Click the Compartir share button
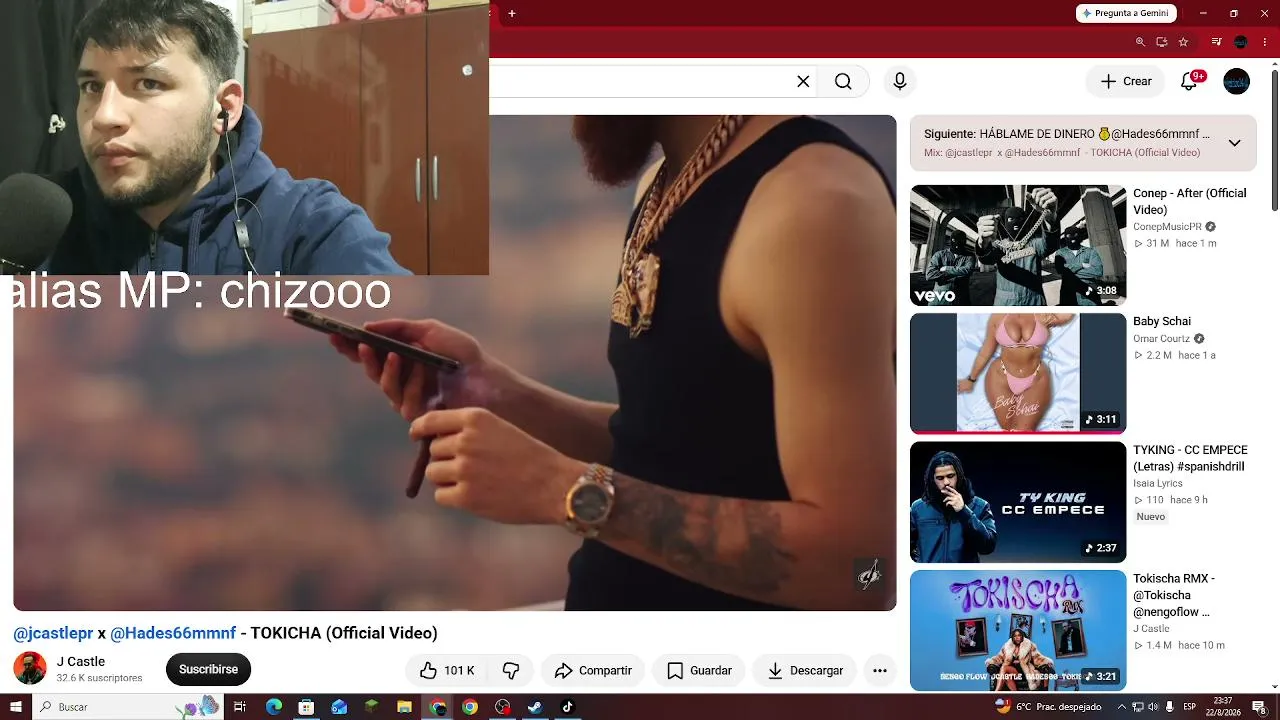The height and width of the screenshot is (720, 1280). coord(593,670)
